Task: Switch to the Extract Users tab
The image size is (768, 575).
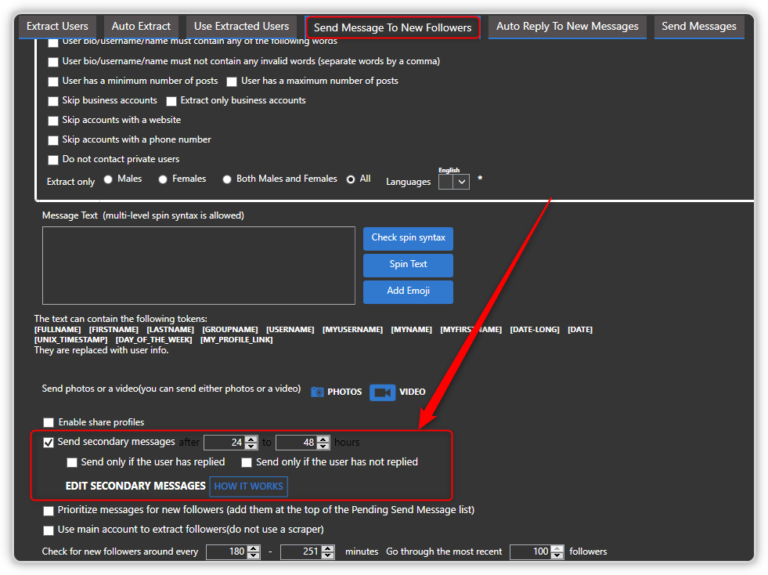Action: (57, 26)
